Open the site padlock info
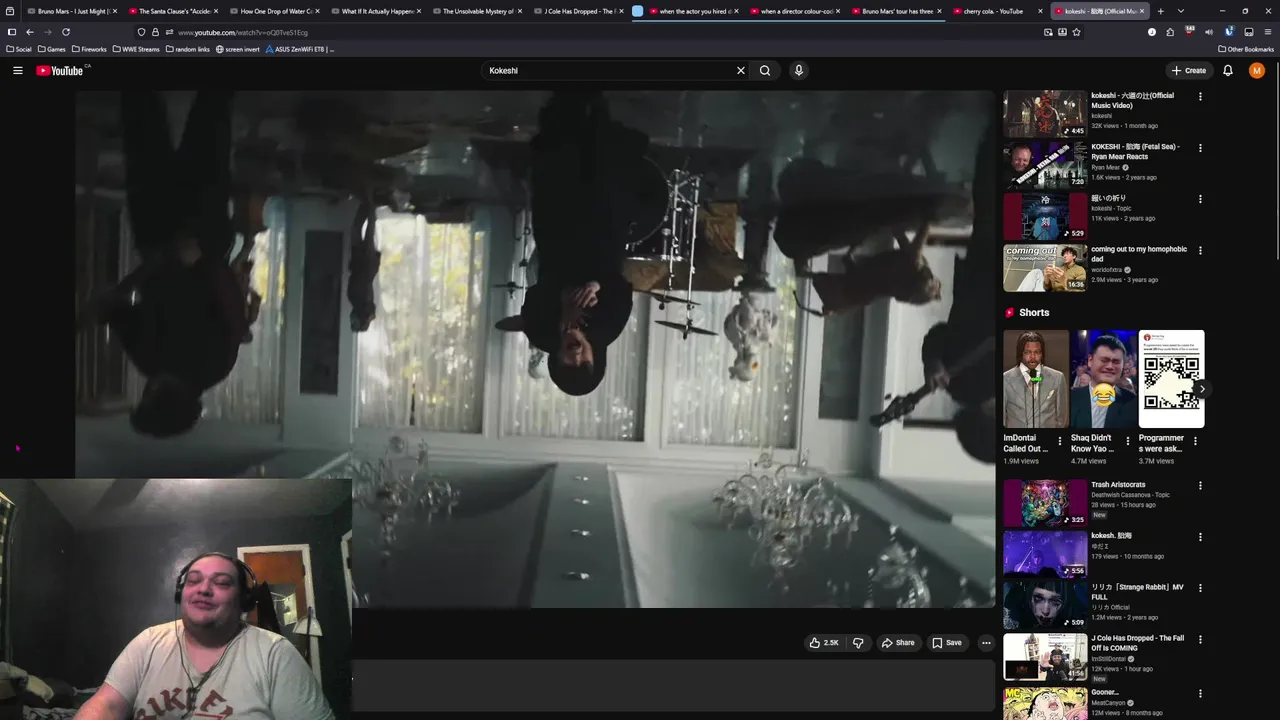This screenshot has width=1280, height=720. [155, 32]
